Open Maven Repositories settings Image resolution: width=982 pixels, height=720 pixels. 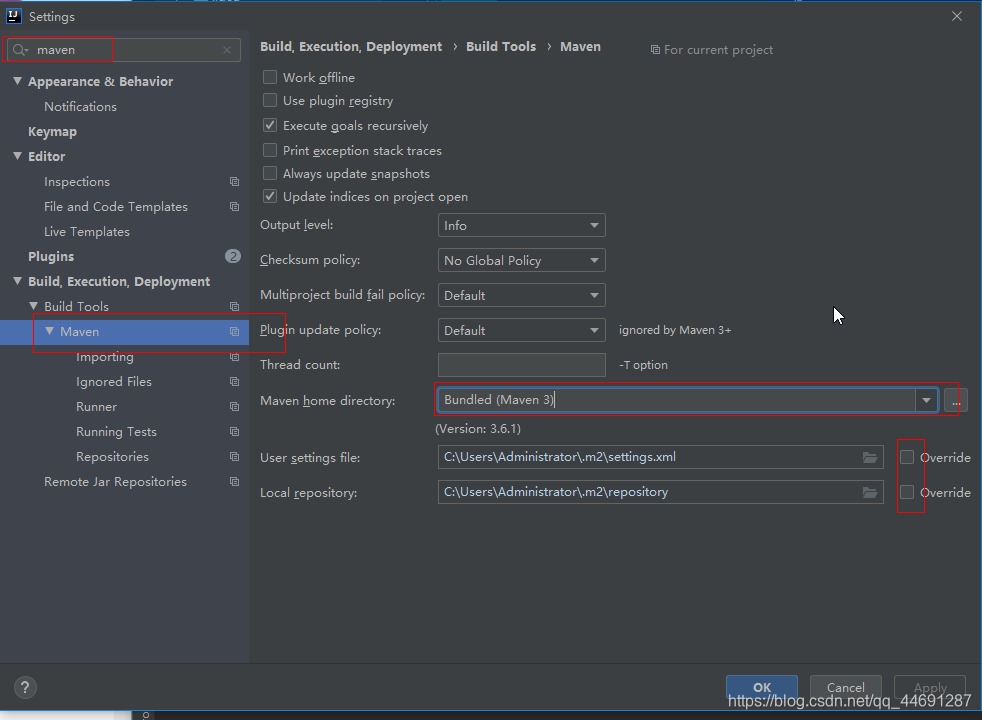click(x=113, y=457)
